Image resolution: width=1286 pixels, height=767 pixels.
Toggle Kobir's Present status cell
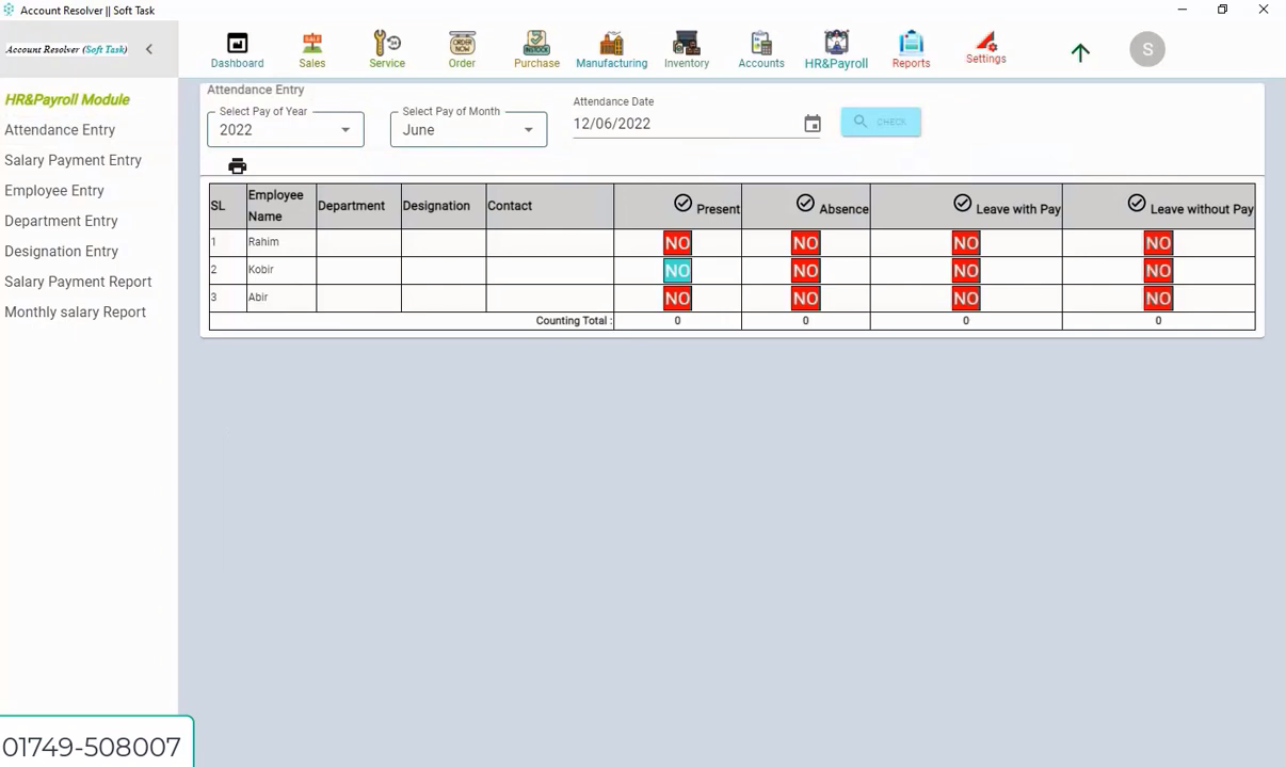coord(676,269)
